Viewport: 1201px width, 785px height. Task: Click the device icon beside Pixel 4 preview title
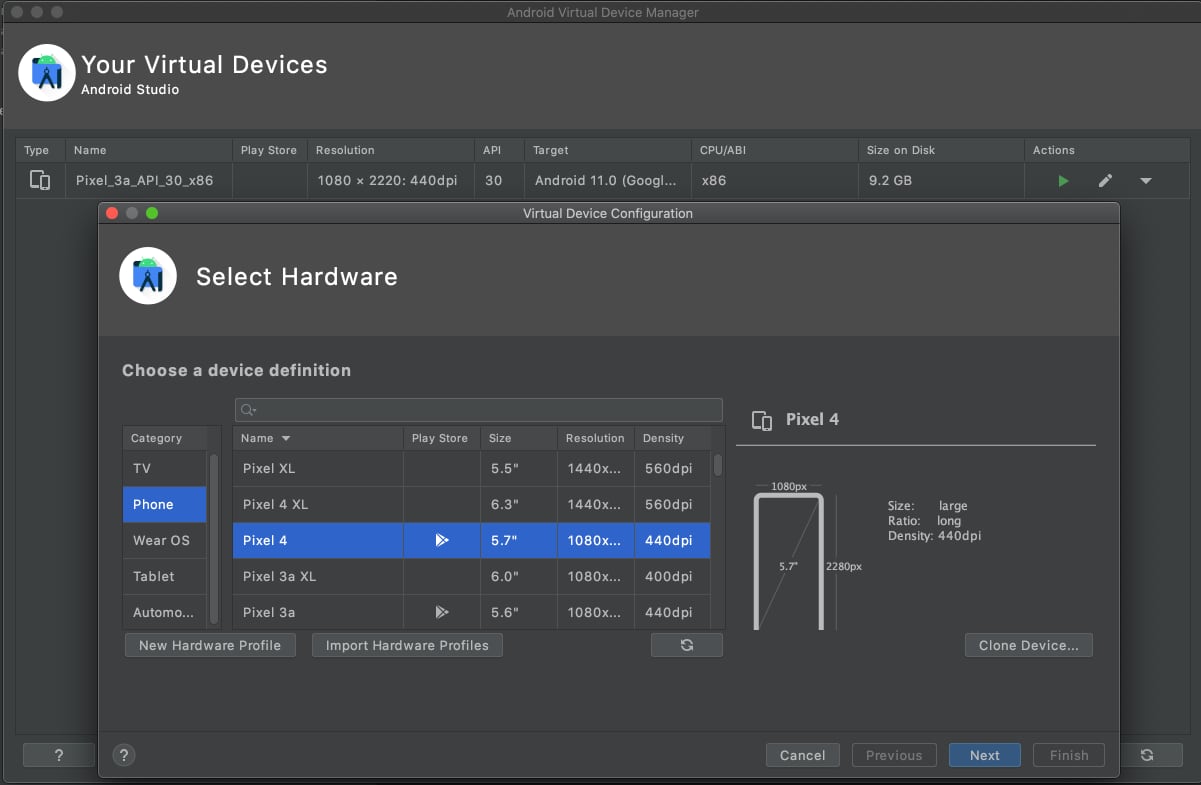click(x=762, y=420)
